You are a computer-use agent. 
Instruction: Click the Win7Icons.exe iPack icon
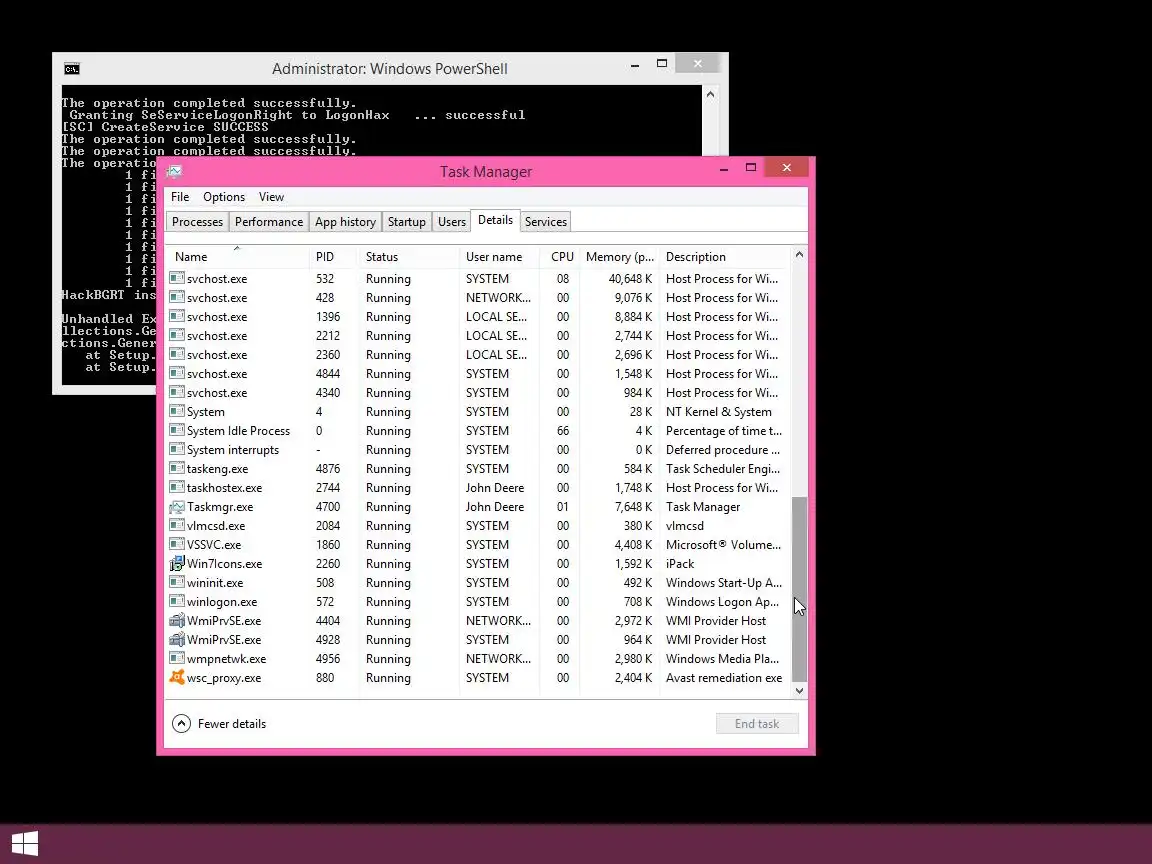(176, 564)
